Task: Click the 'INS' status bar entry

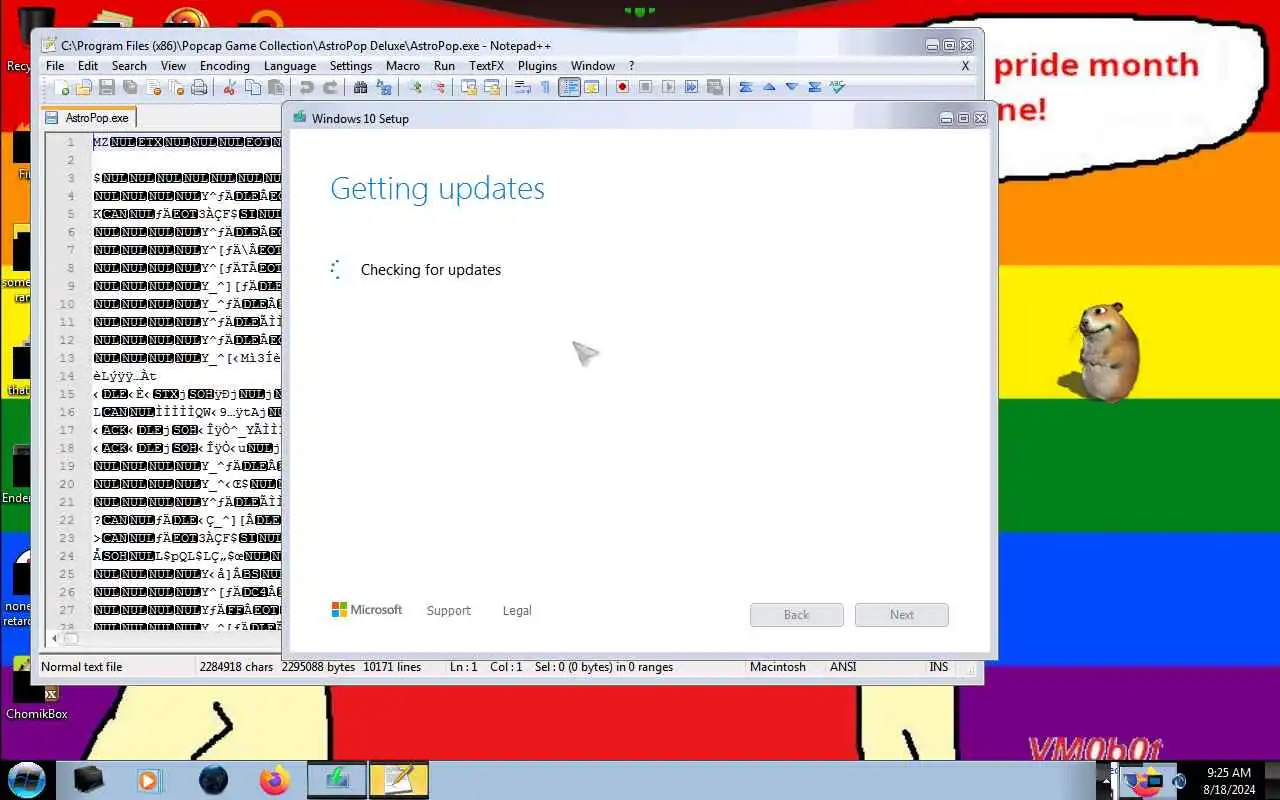Action: 939,667
